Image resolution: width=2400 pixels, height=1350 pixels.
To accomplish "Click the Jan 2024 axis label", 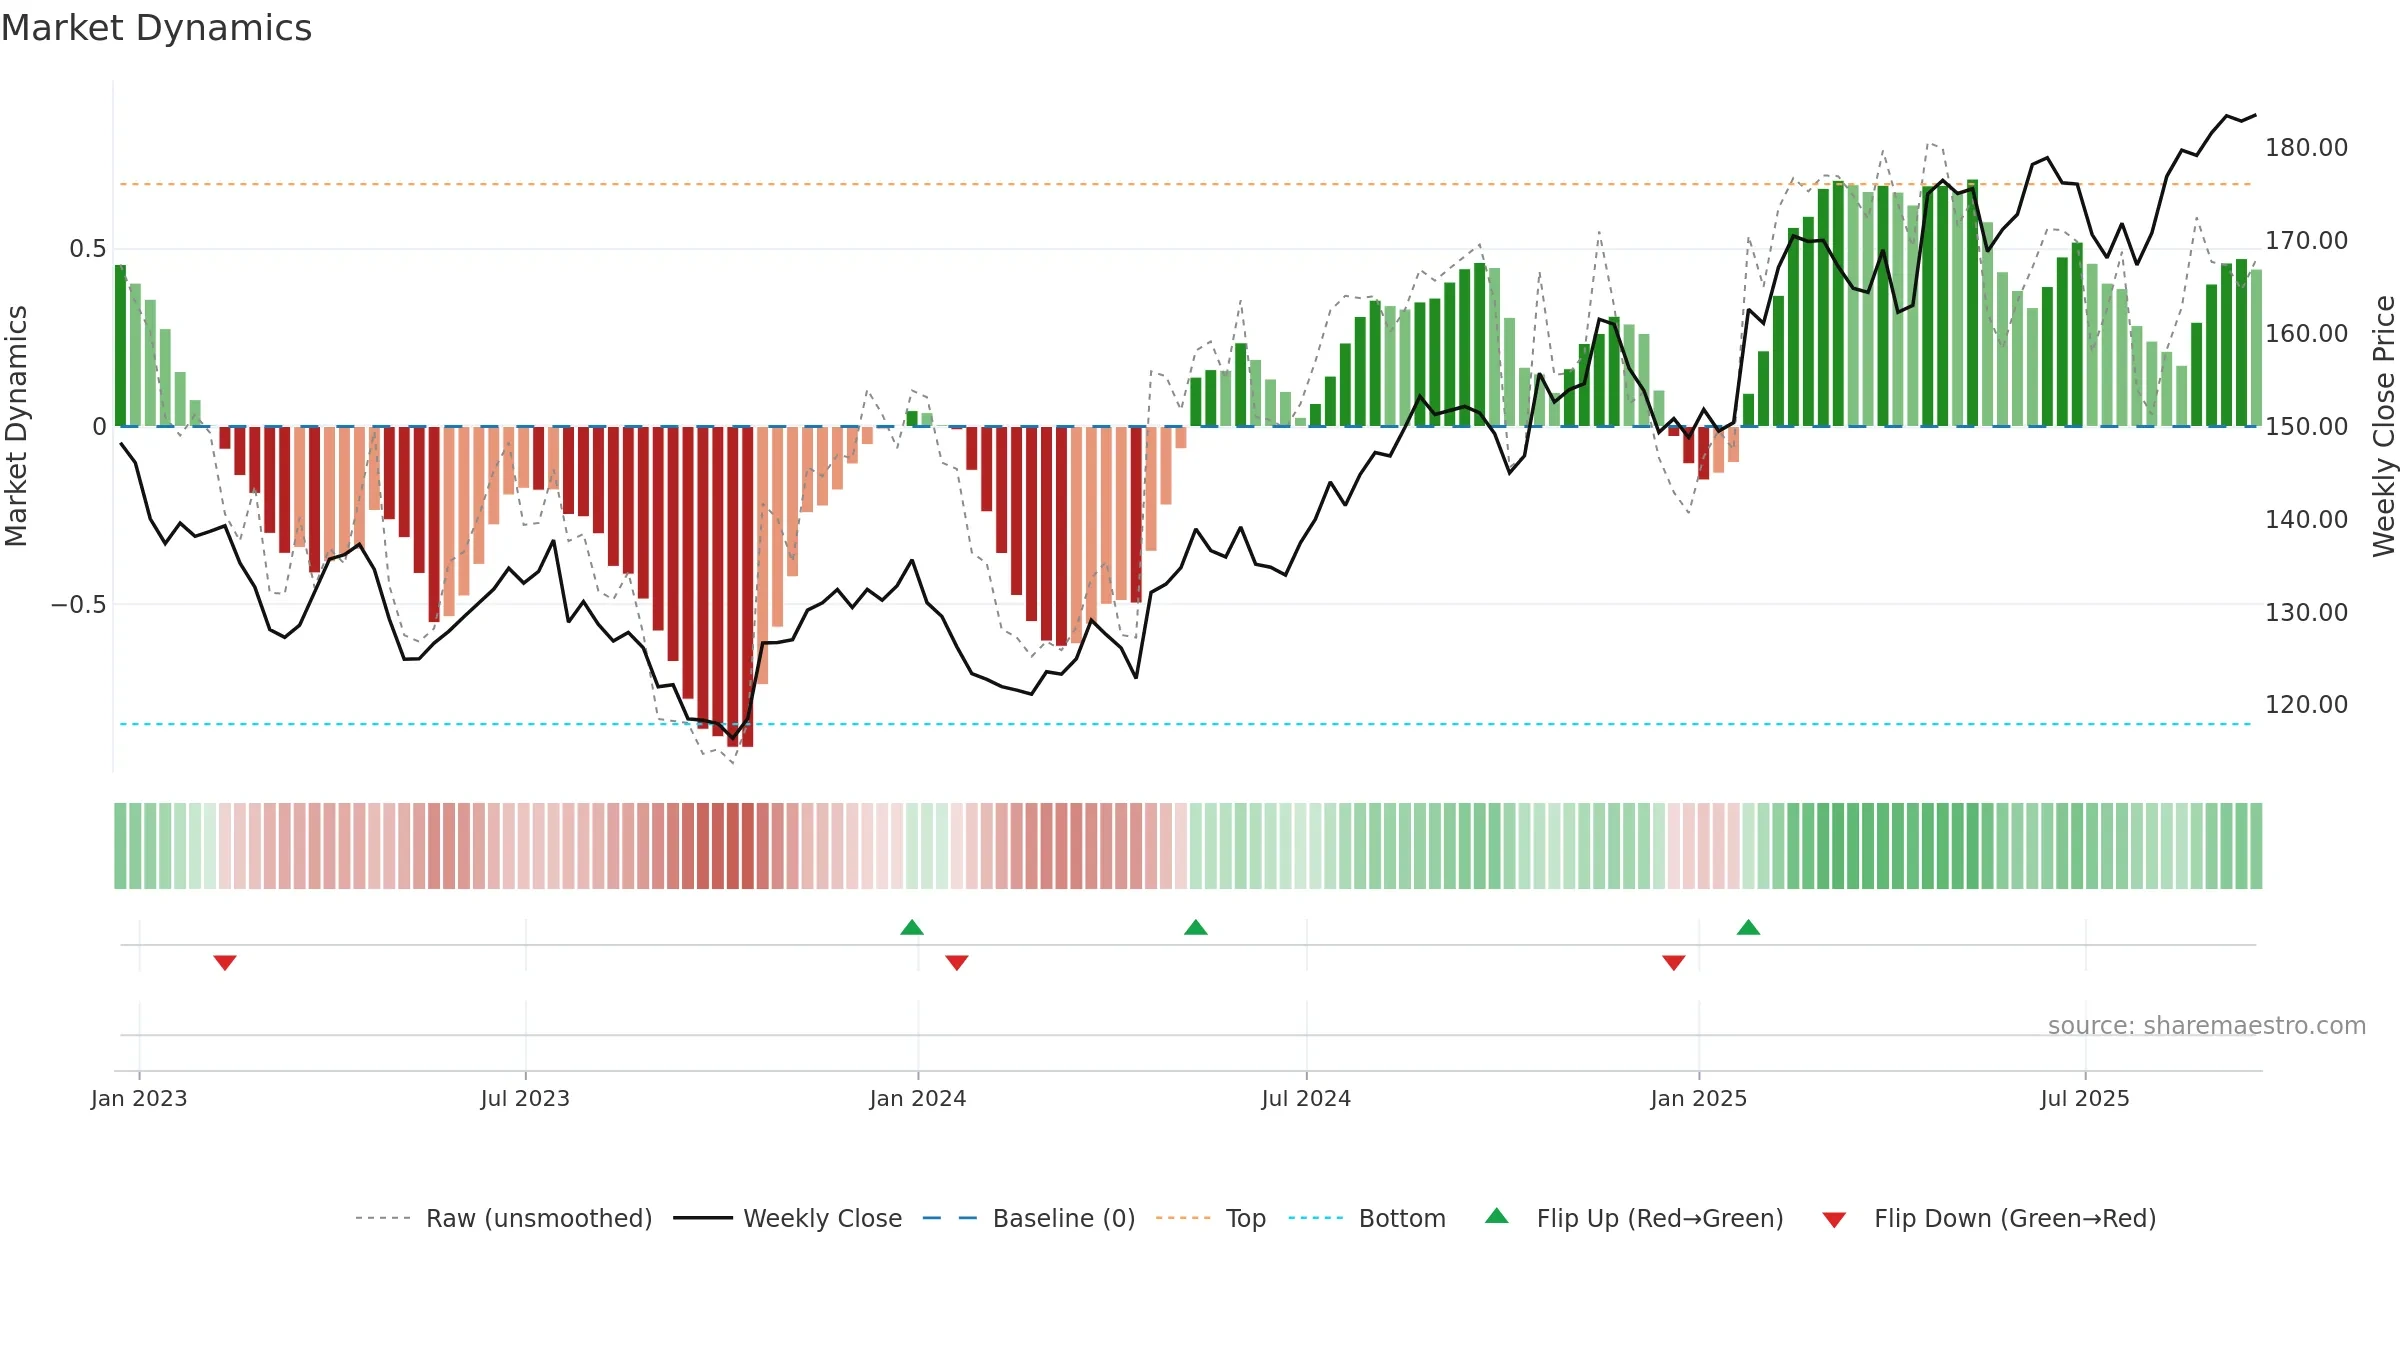I will 918,1098.
